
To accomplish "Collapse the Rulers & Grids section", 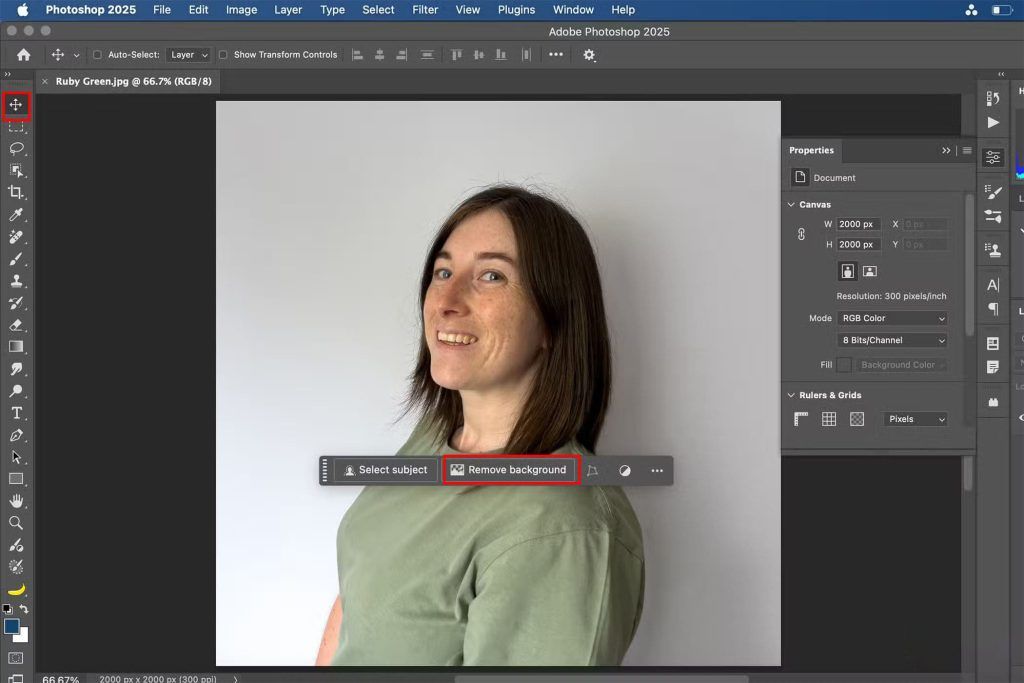I will (x=792, y=395).
